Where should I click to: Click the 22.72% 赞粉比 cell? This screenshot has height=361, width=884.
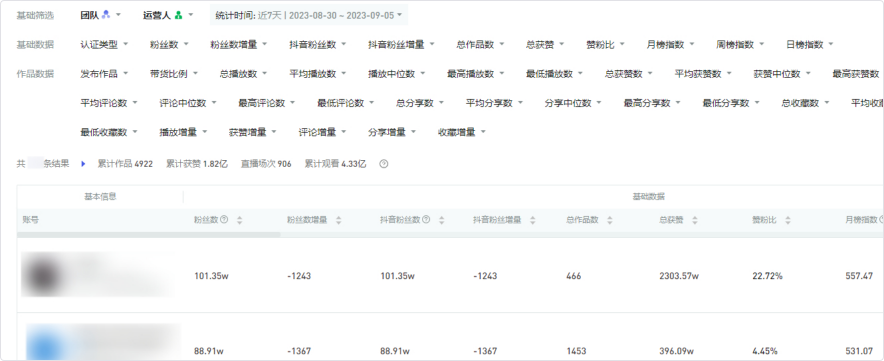(x=767, y=276)
